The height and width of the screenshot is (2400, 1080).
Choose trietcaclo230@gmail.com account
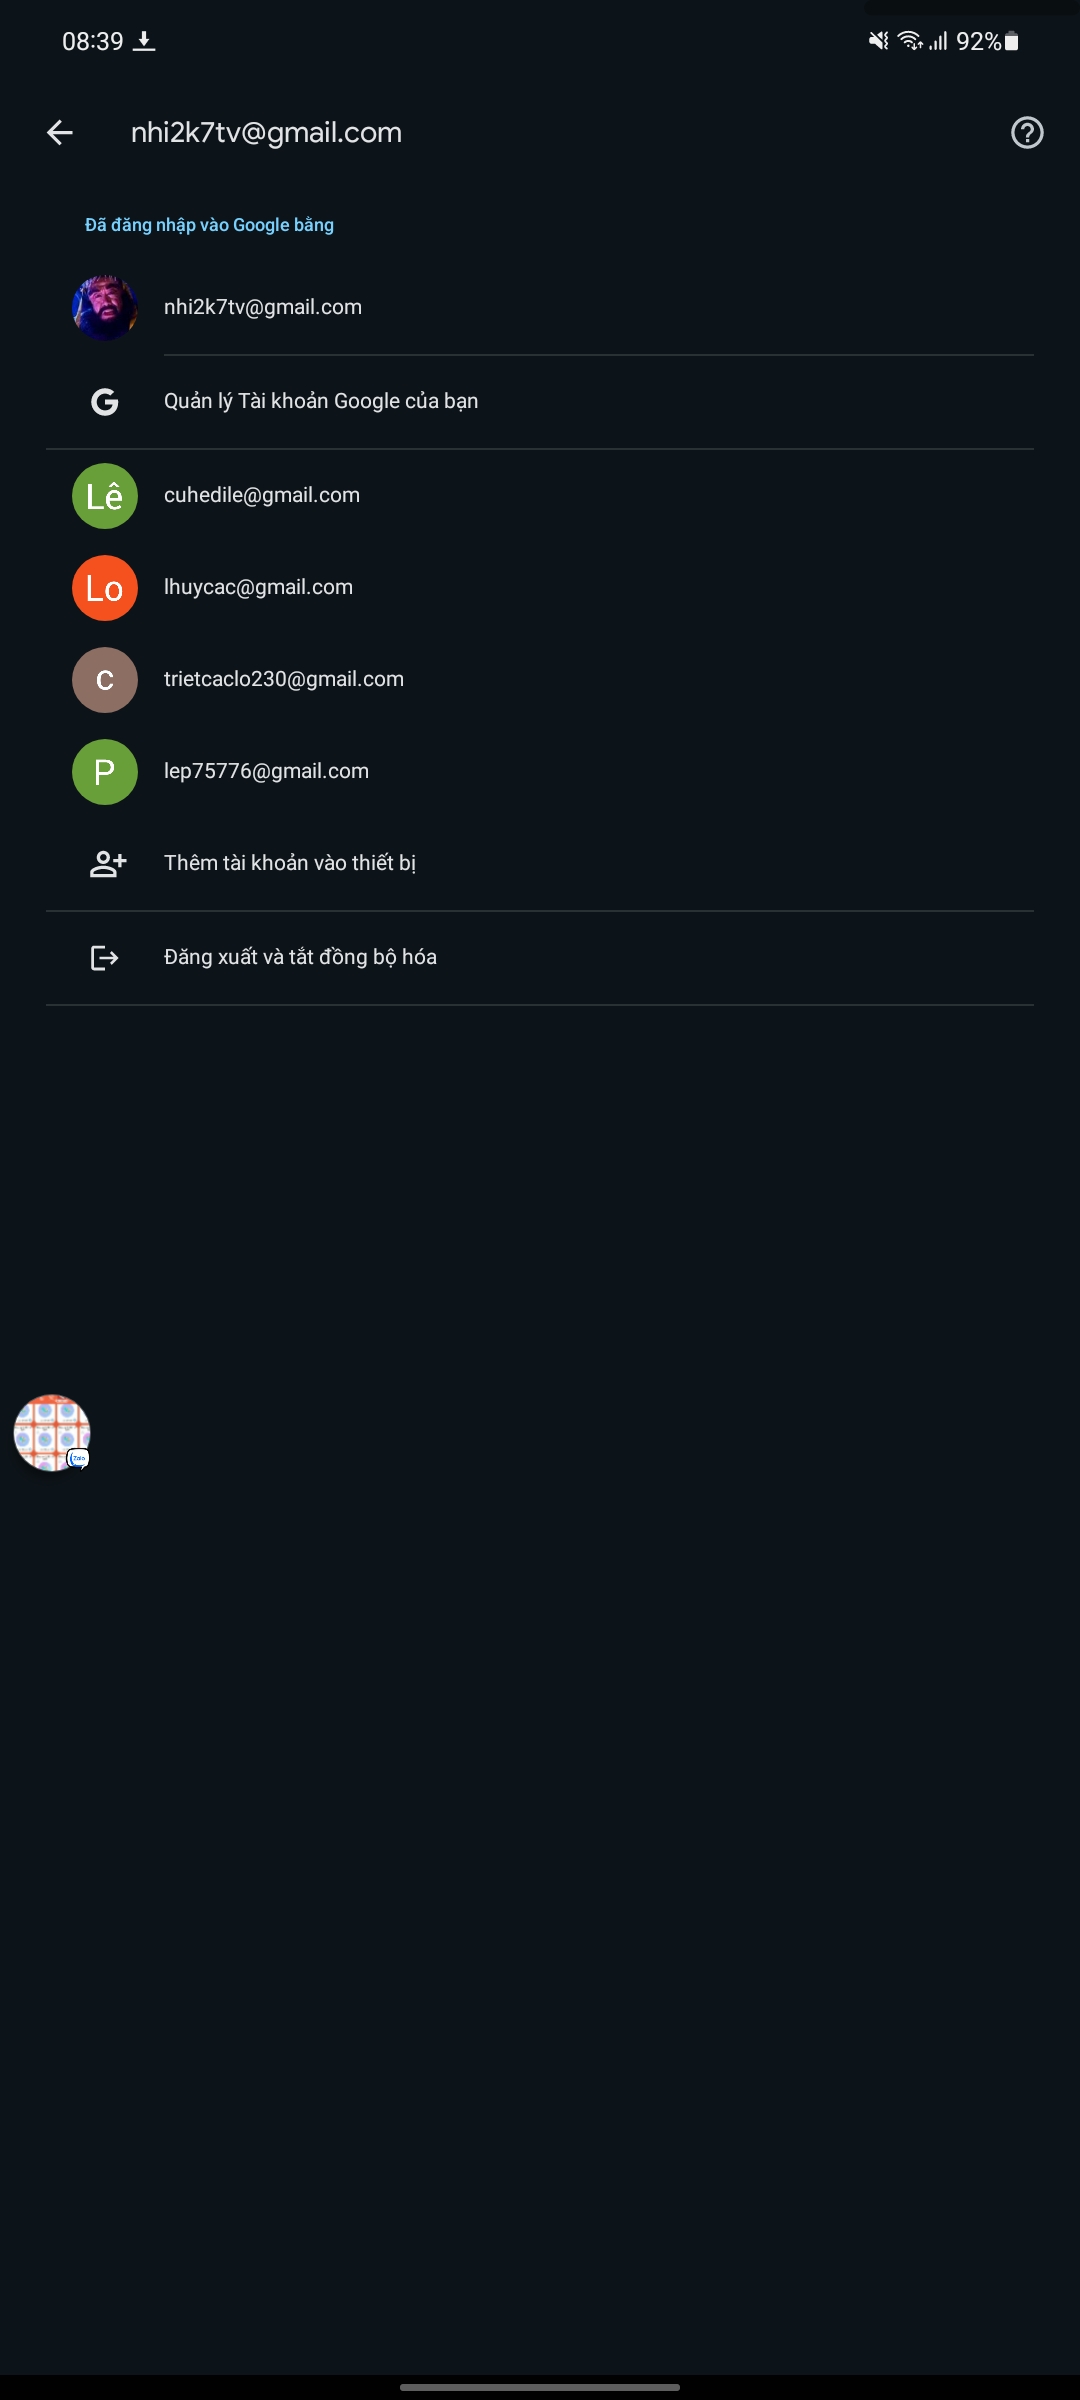pyautogui.click(x=284, y=679)
